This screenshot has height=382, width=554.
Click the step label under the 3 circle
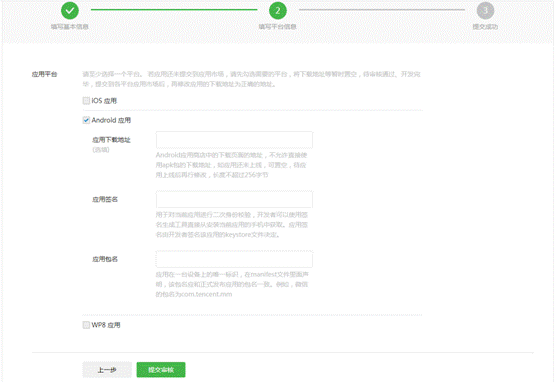coord(485,27)
